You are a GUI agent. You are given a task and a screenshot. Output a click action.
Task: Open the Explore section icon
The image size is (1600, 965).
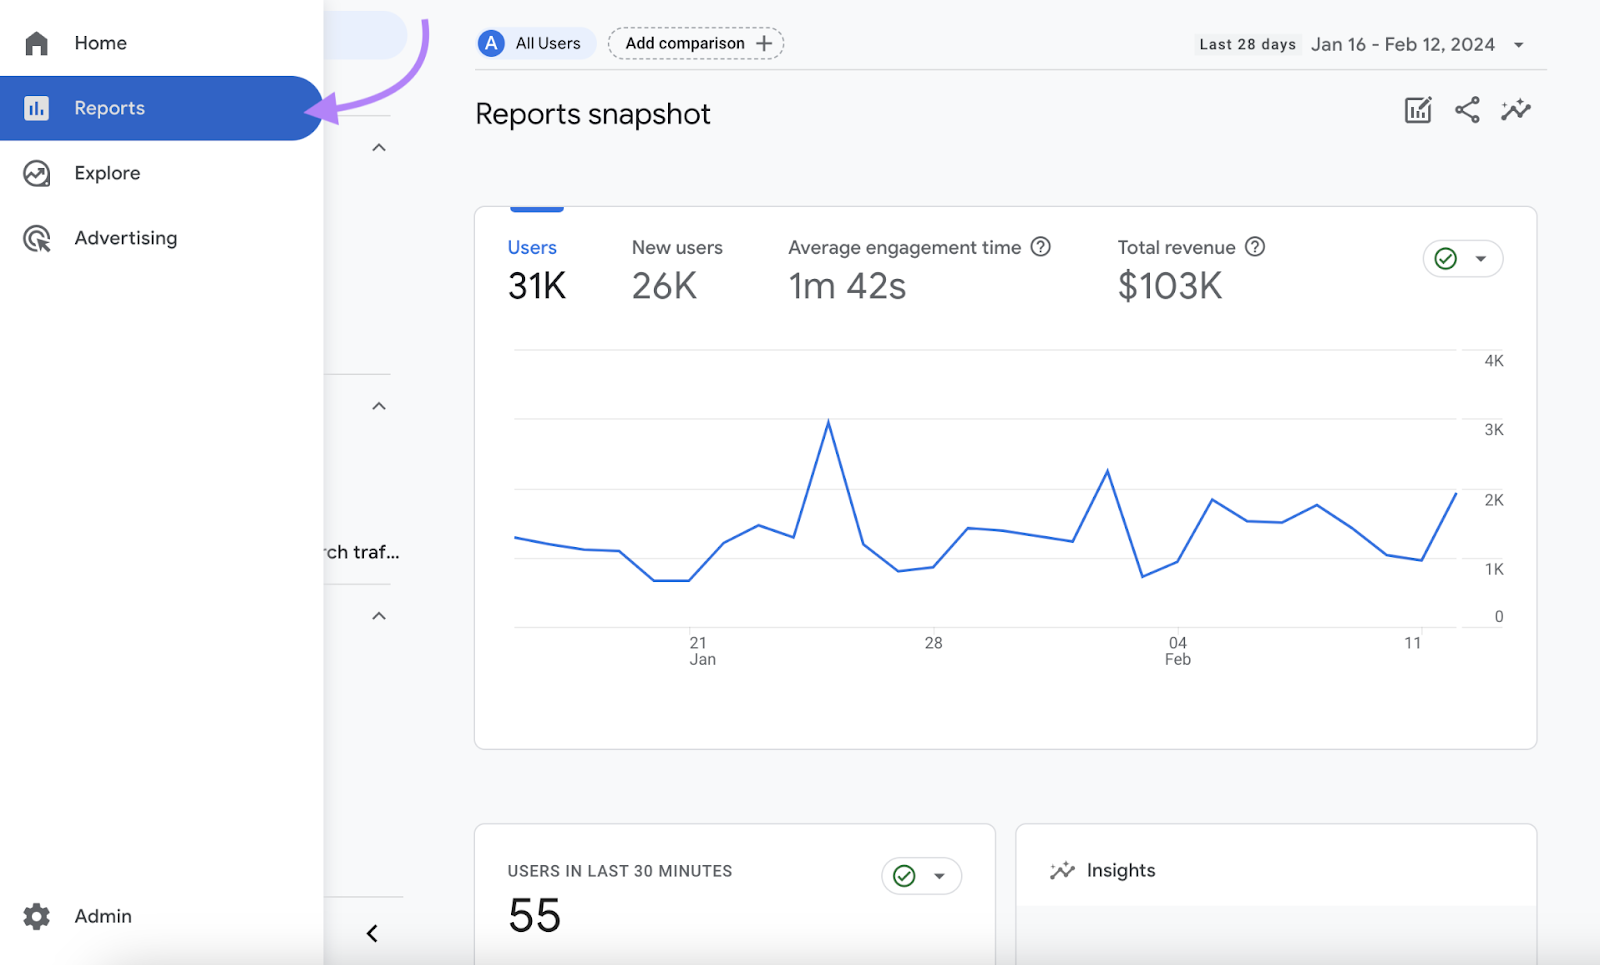[37, 173]
